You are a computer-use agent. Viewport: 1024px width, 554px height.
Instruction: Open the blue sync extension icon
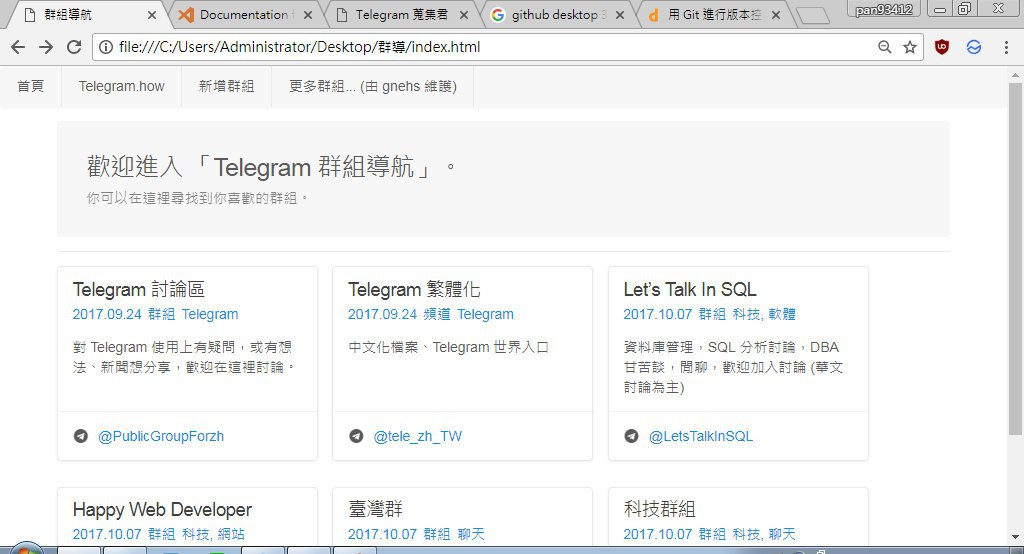point(974,47)
